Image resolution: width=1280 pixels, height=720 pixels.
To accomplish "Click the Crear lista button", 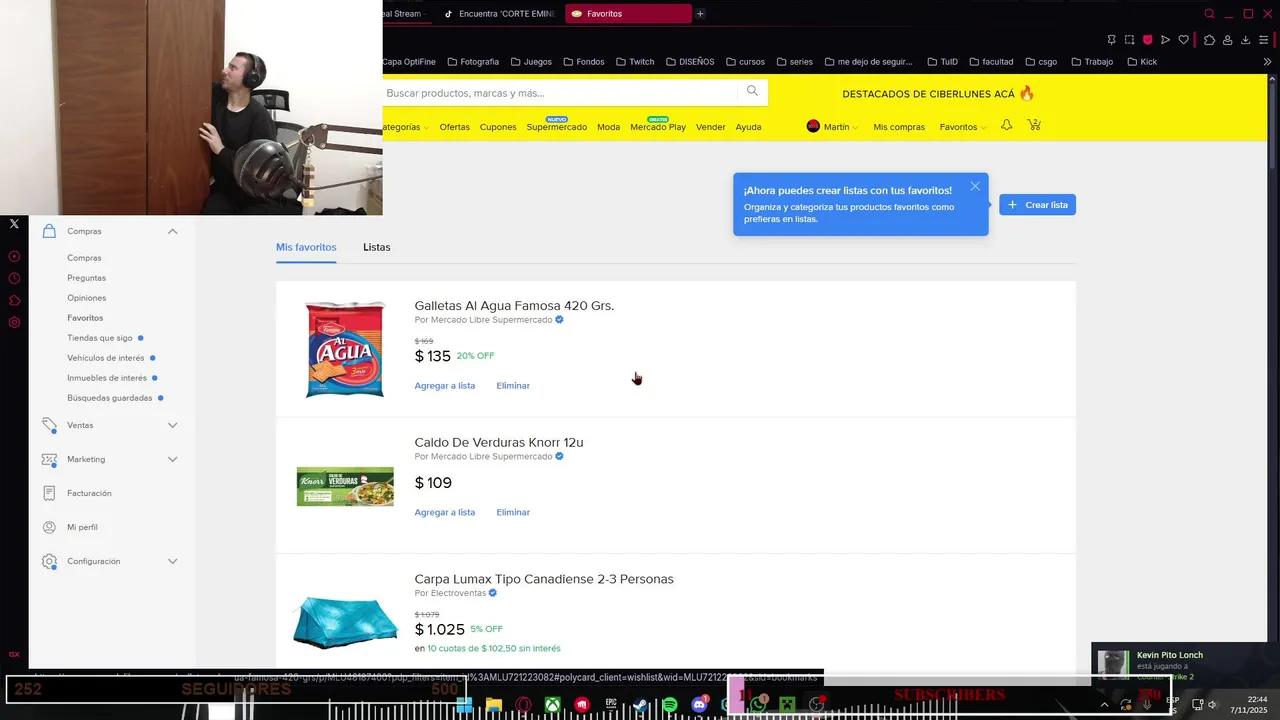I will (1037, 205).
